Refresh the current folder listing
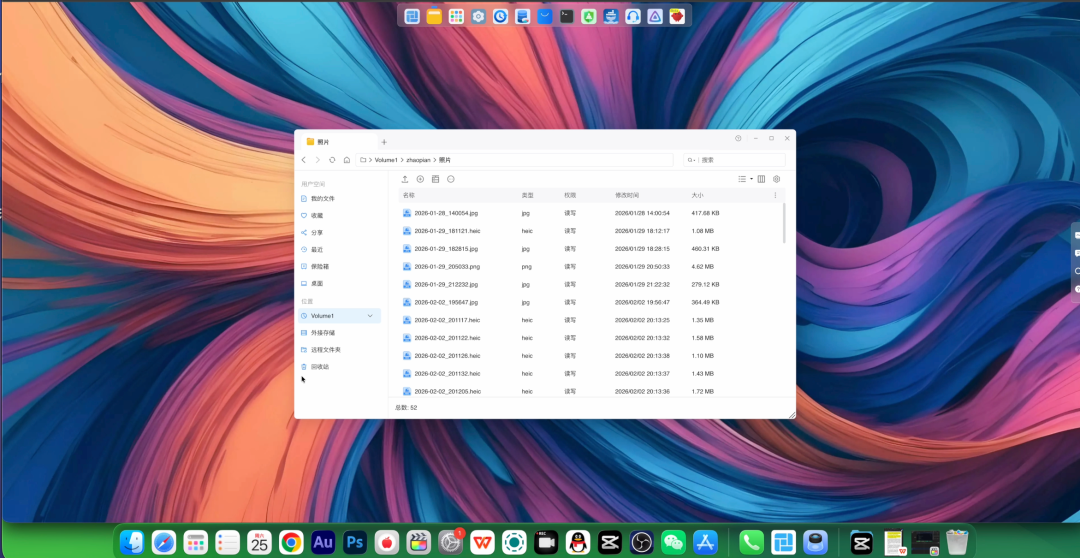1080x558 pixels. click(332, 160)
